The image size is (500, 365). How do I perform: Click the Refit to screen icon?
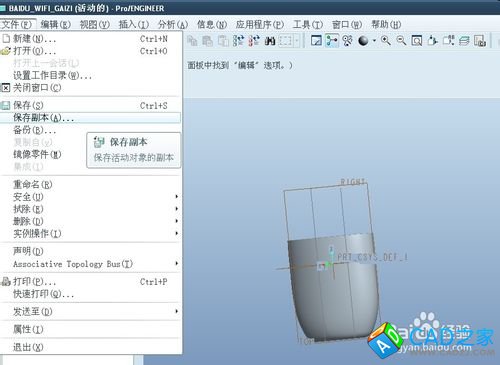[417, 41]
